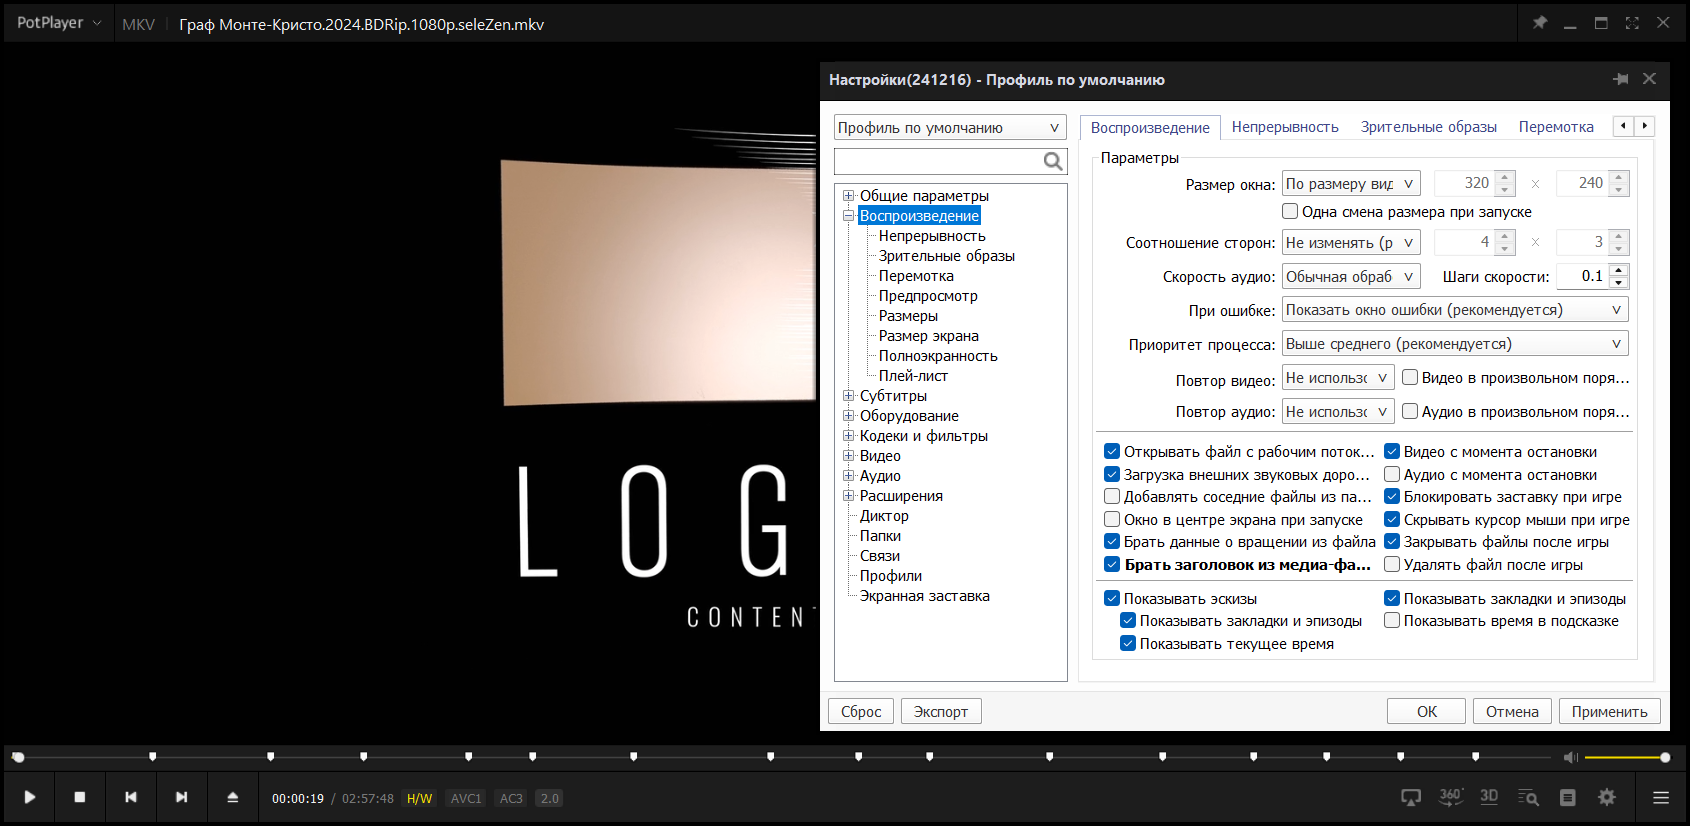Viewport: 1690px width, 826px height.
Task: Enable 'Аудио с момента остановки' checkbox
Action: (1392, 474)
